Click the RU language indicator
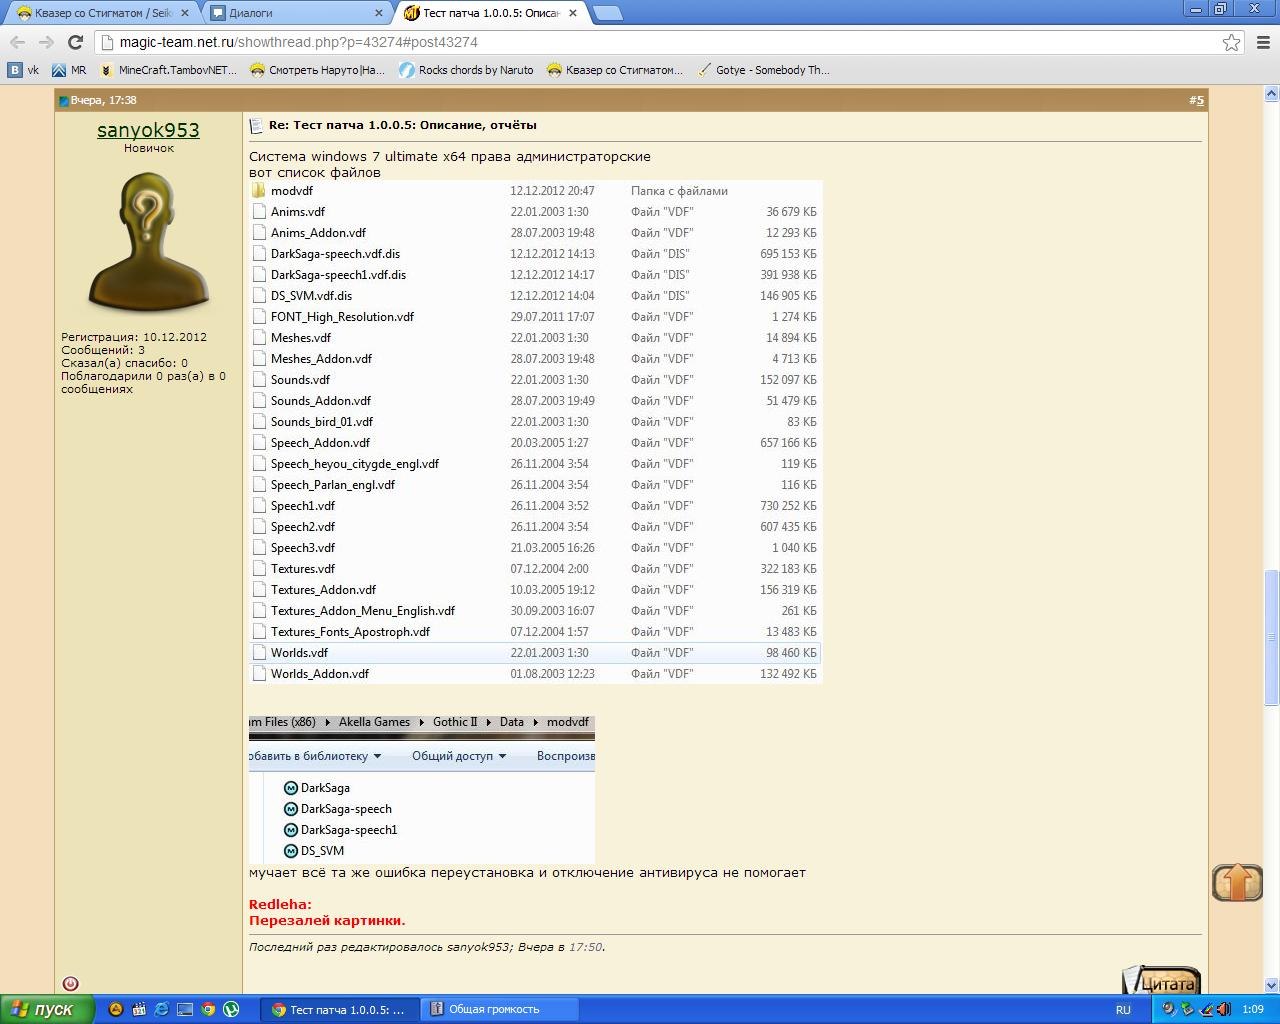1280x1024 pixels. (1123, 1010)
